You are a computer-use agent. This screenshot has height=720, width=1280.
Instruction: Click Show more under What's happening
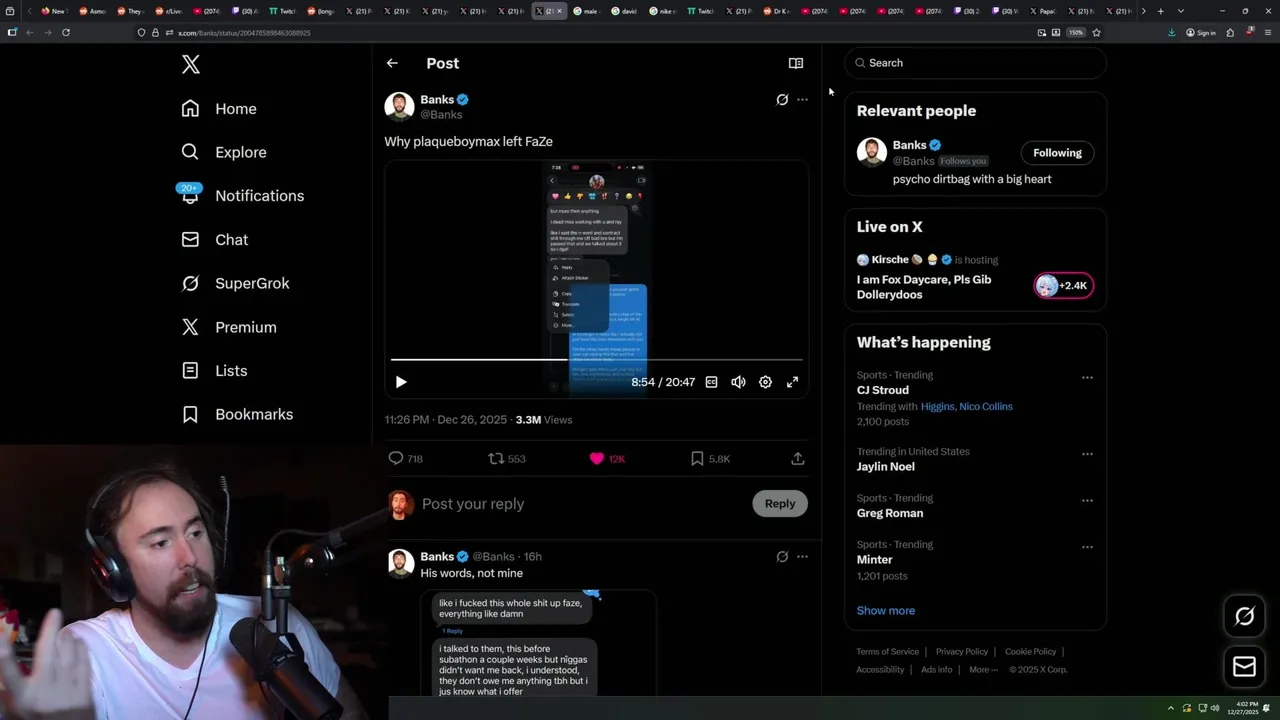pyautogui.click(x=886, y=611)
